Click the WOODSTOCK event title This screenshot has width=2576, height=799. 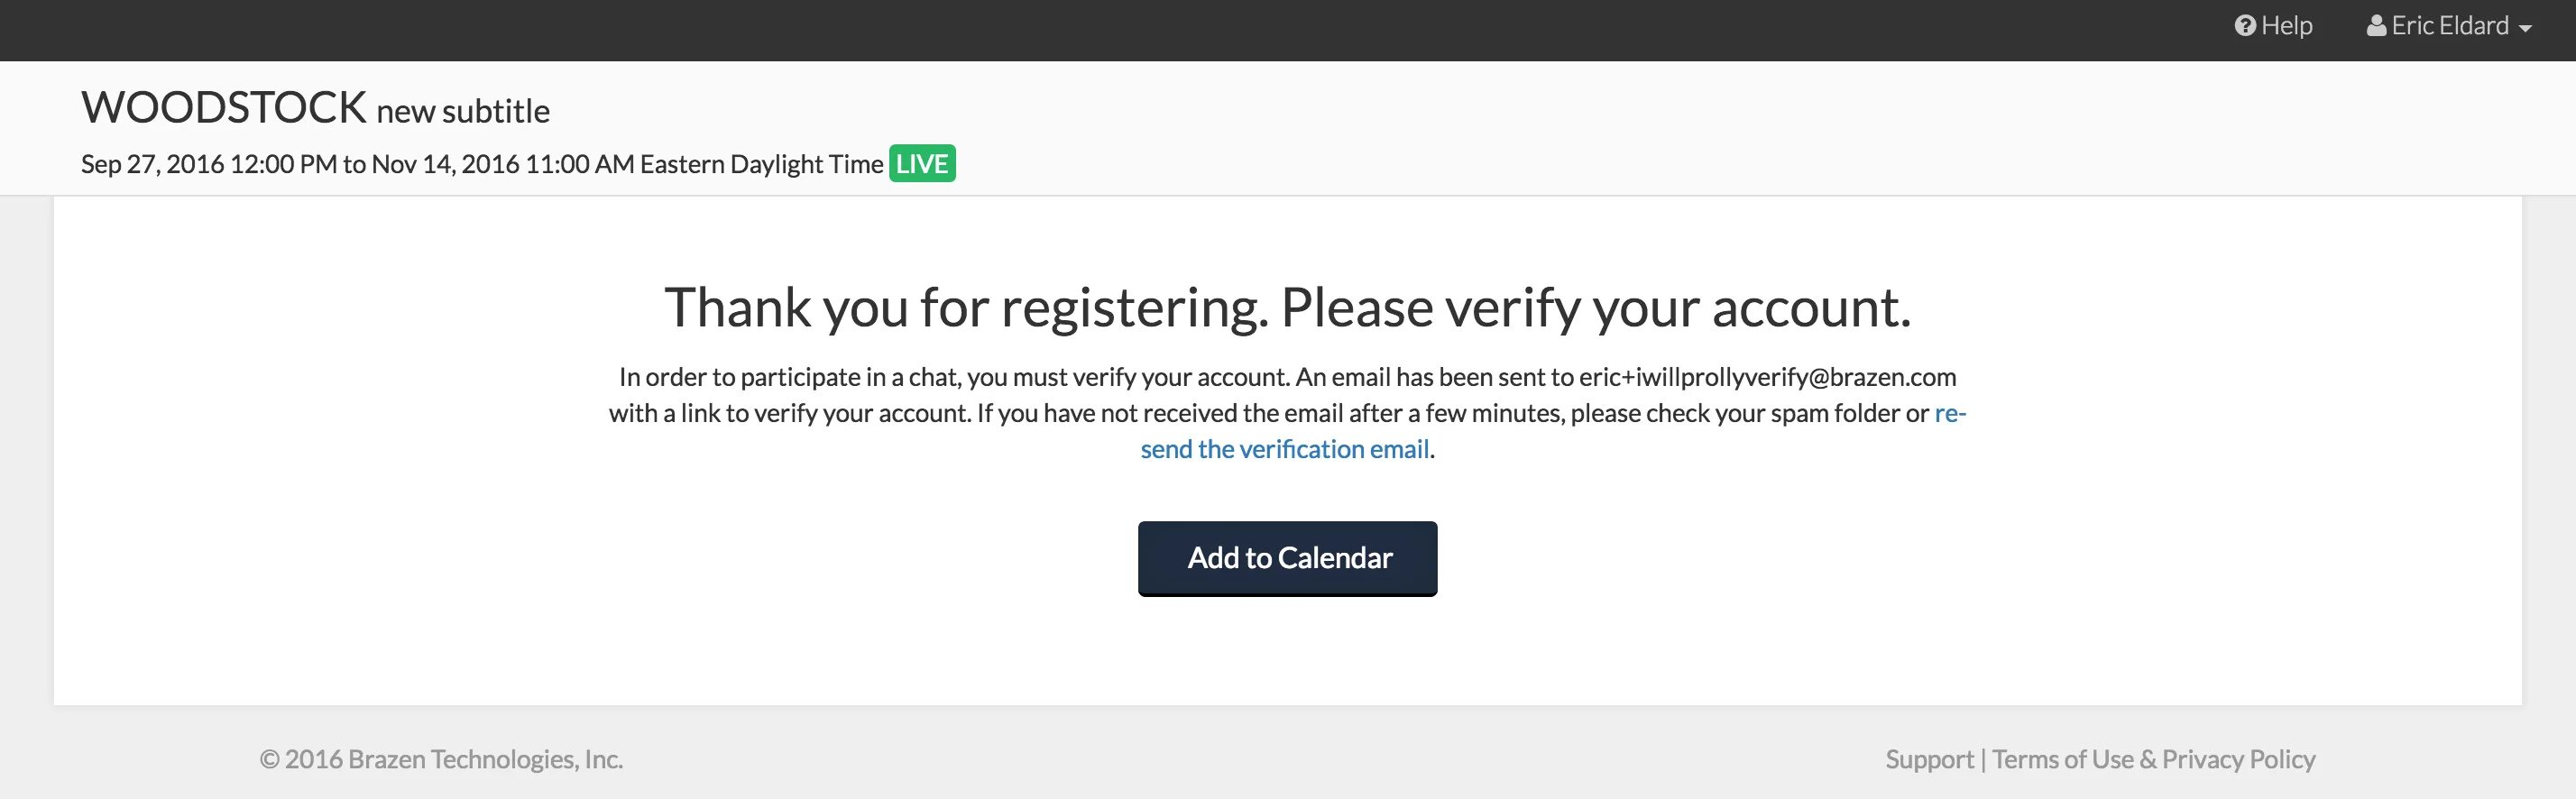(x=224, y=108)
